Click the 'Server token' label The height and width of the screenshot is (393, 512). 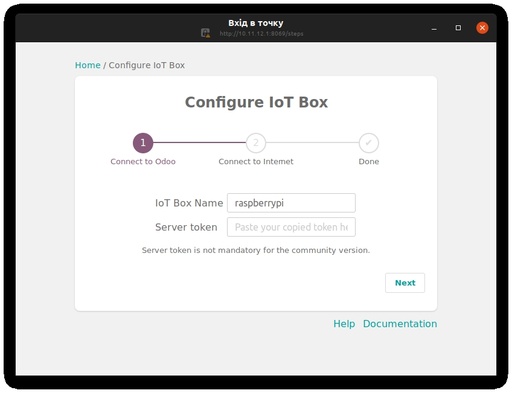[186, 227]
